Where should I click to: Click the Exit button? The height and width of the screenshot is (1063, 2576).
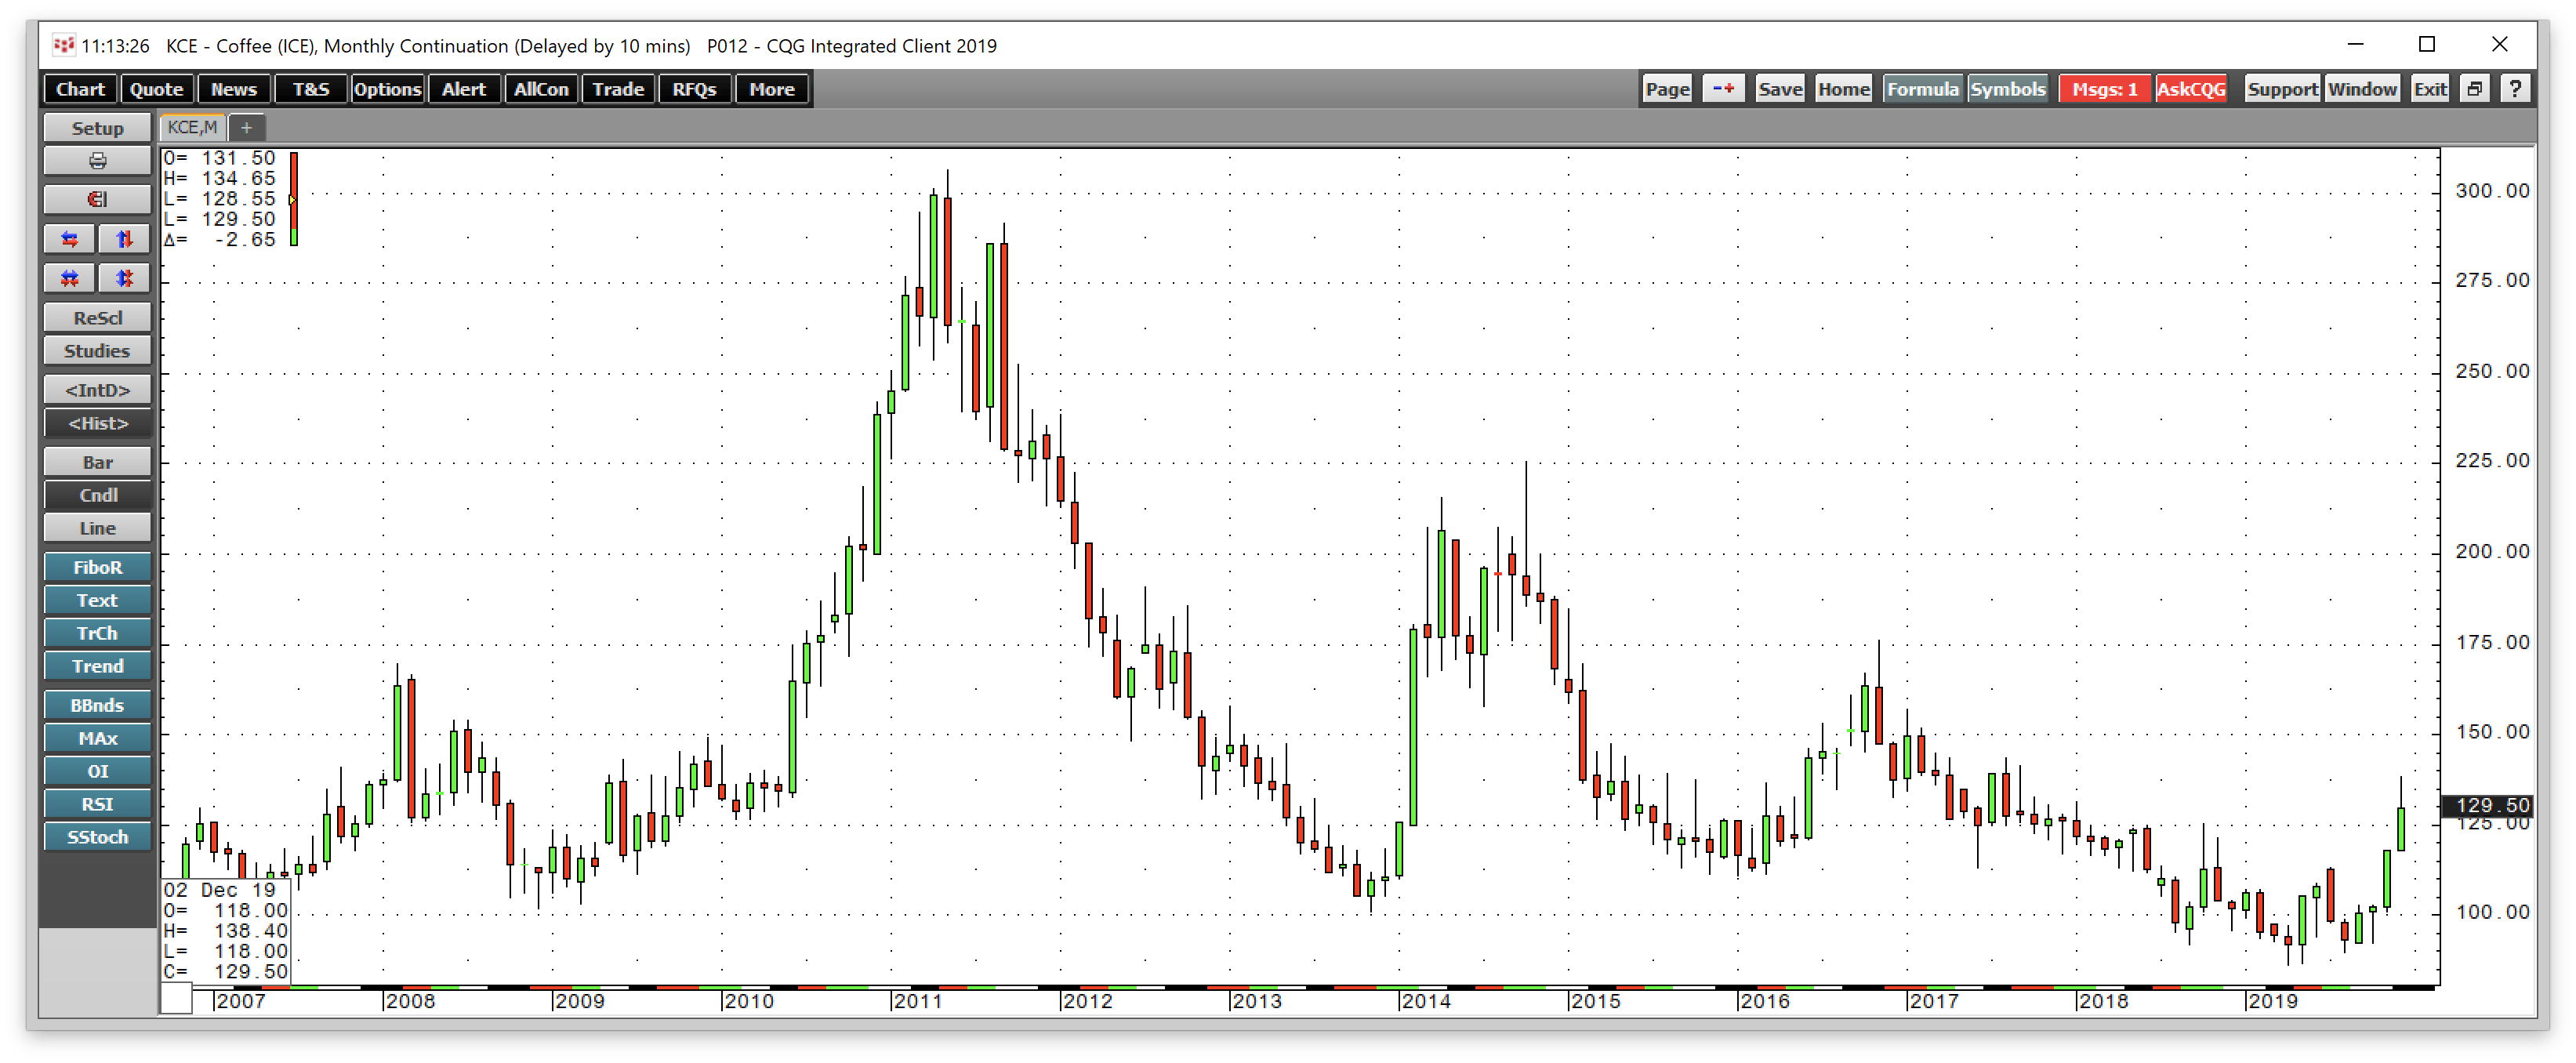(x=2430, y=89)
